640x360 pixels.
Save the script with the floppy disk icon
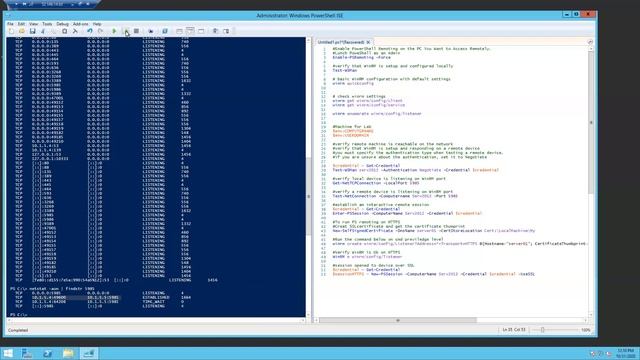[32, 31]
